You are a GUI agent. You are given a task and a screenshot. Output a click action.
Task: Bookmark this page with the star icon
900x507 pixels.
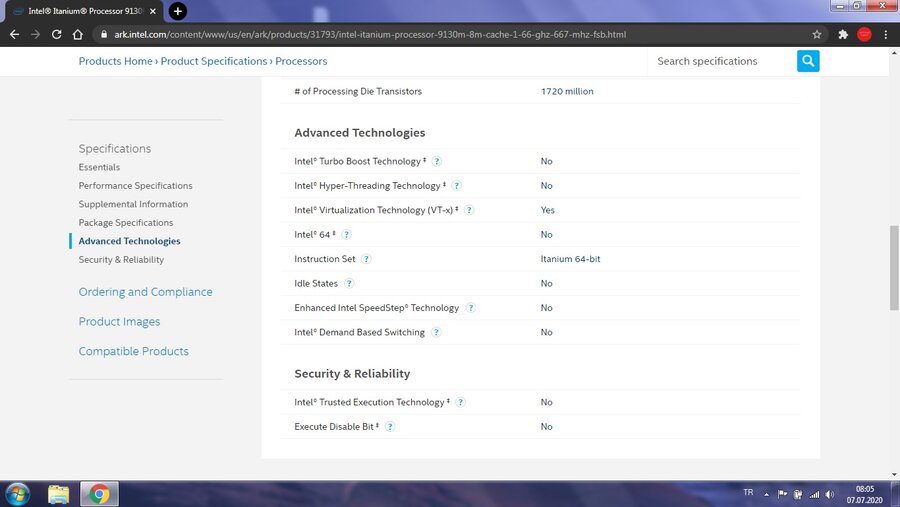click(x=817, y=34)
